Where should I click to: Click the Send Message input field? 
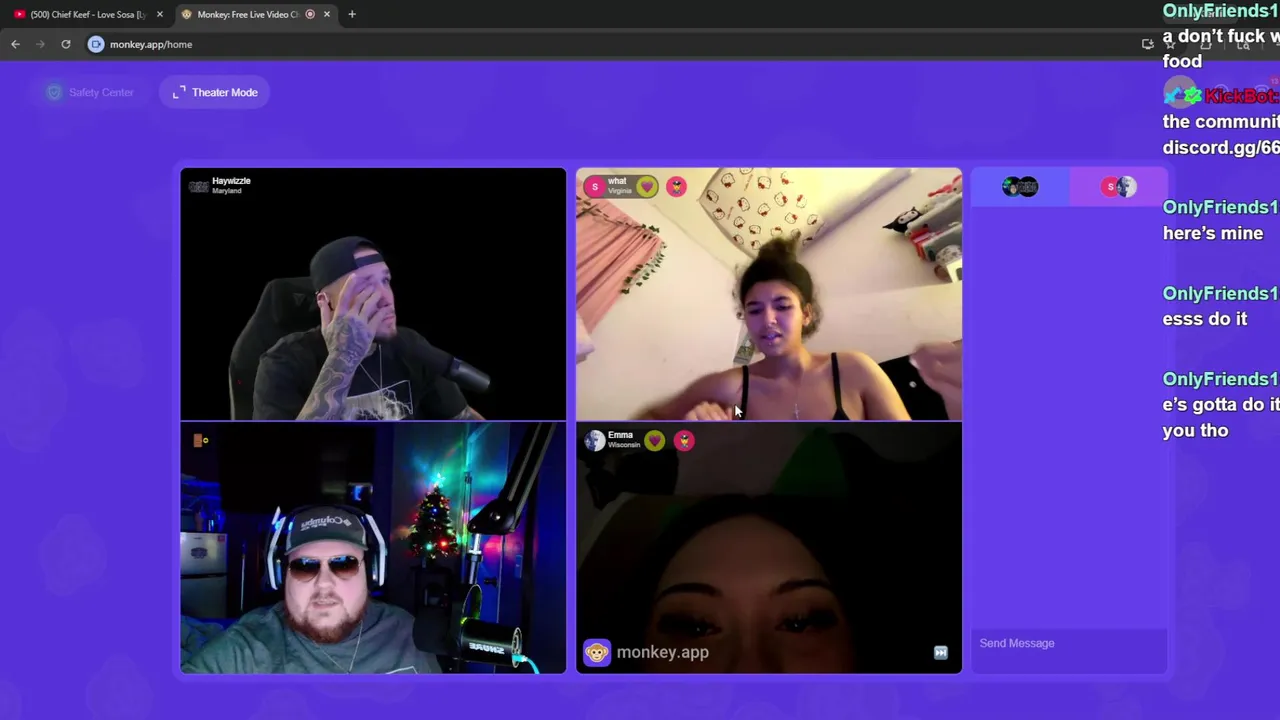click(x=1068, y=643)
